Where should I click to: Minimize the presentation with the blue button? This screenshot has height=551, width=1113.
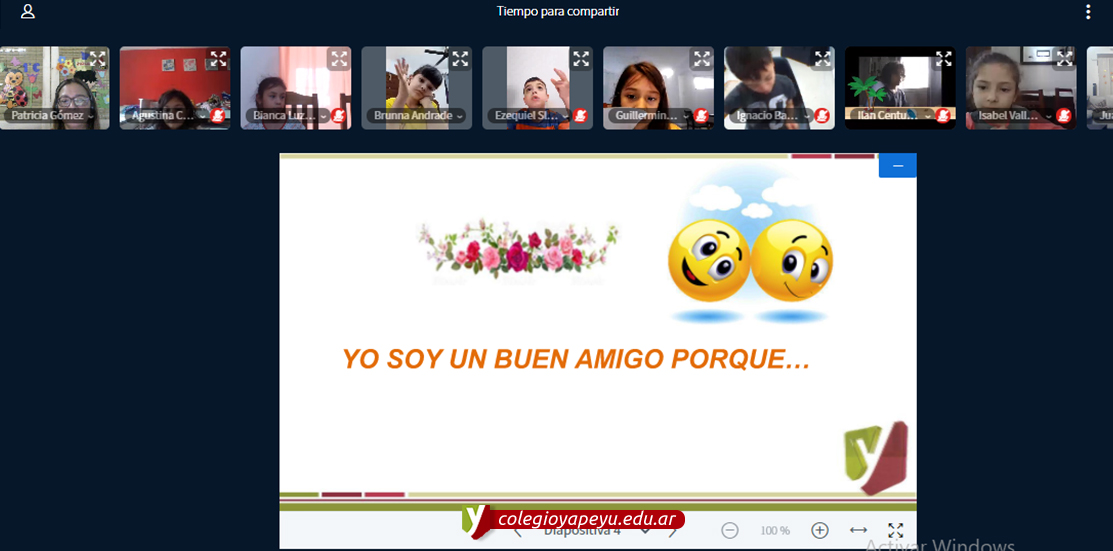coord(897,165)
